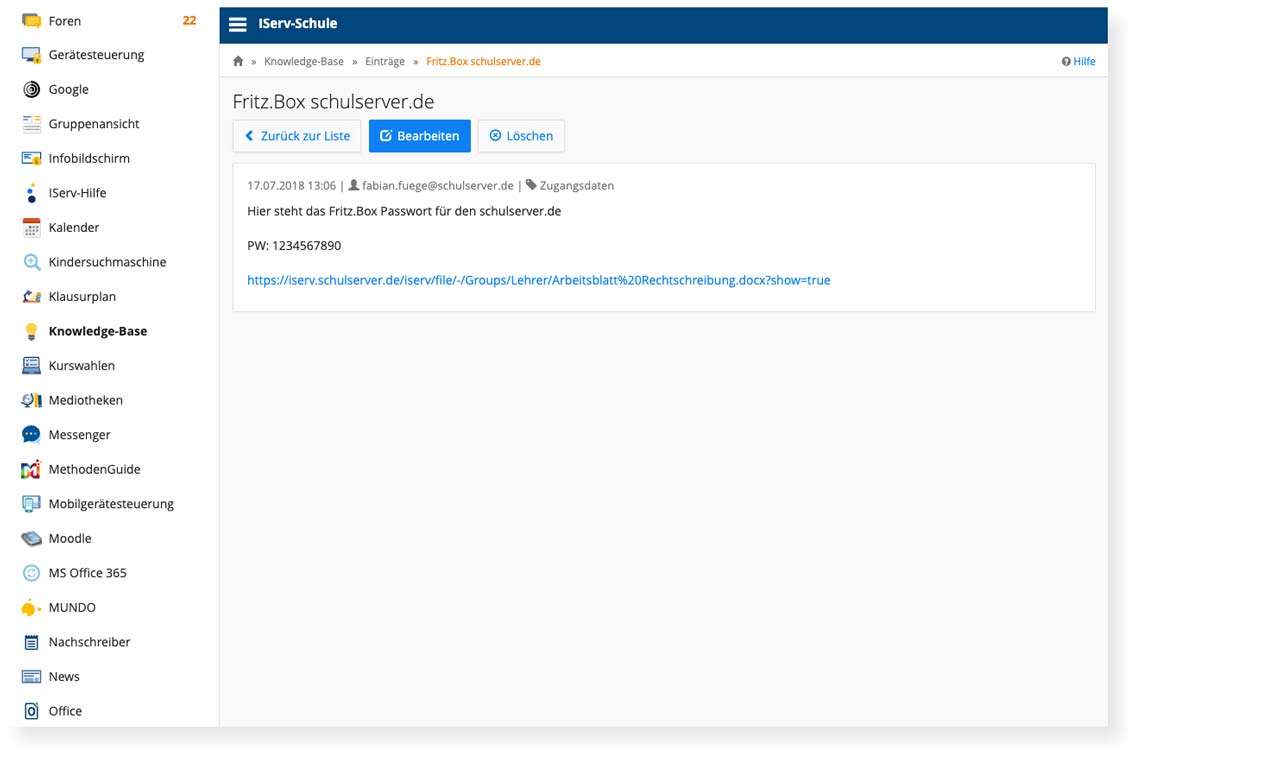
Task: Click the Knowledge-Base lightbulb icon
Action: pos(31,331)
